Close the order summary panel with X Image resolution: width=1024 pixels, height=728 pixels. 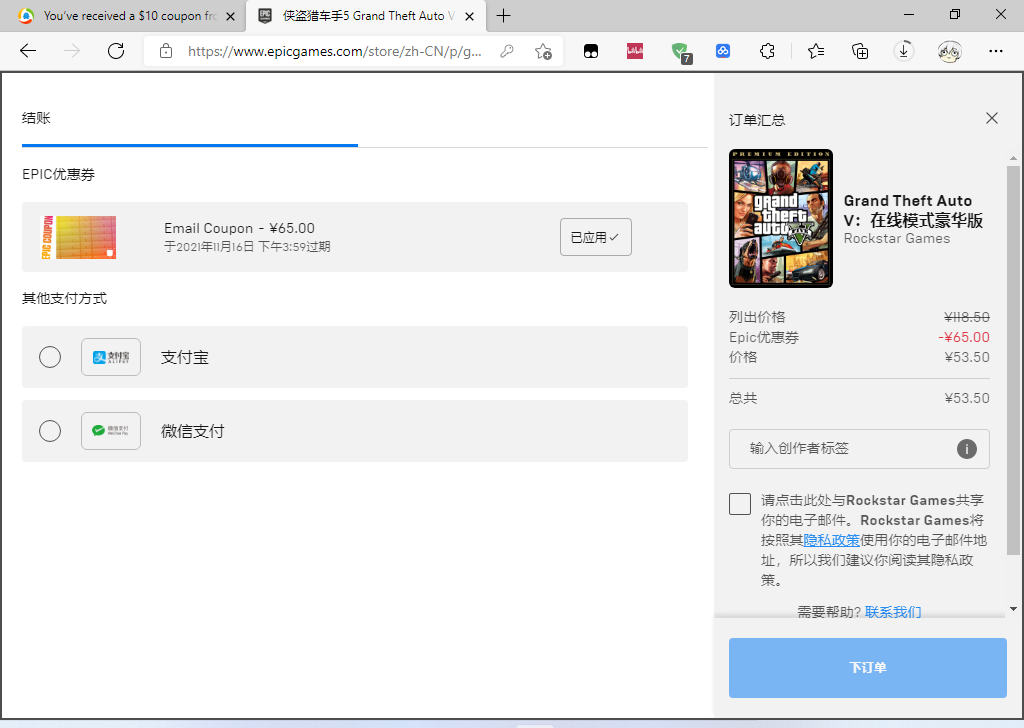pyautogui.click(x=992, y=118)
